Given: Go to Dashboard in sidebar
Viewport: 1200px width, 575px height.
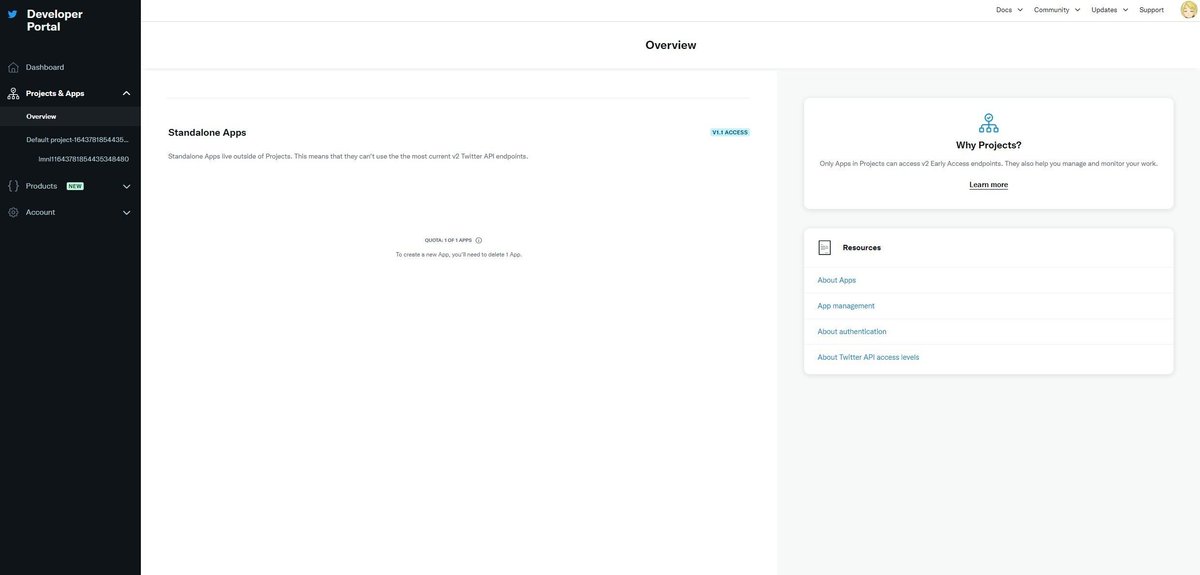Looking at the screenshot, I should pos(45,67).
